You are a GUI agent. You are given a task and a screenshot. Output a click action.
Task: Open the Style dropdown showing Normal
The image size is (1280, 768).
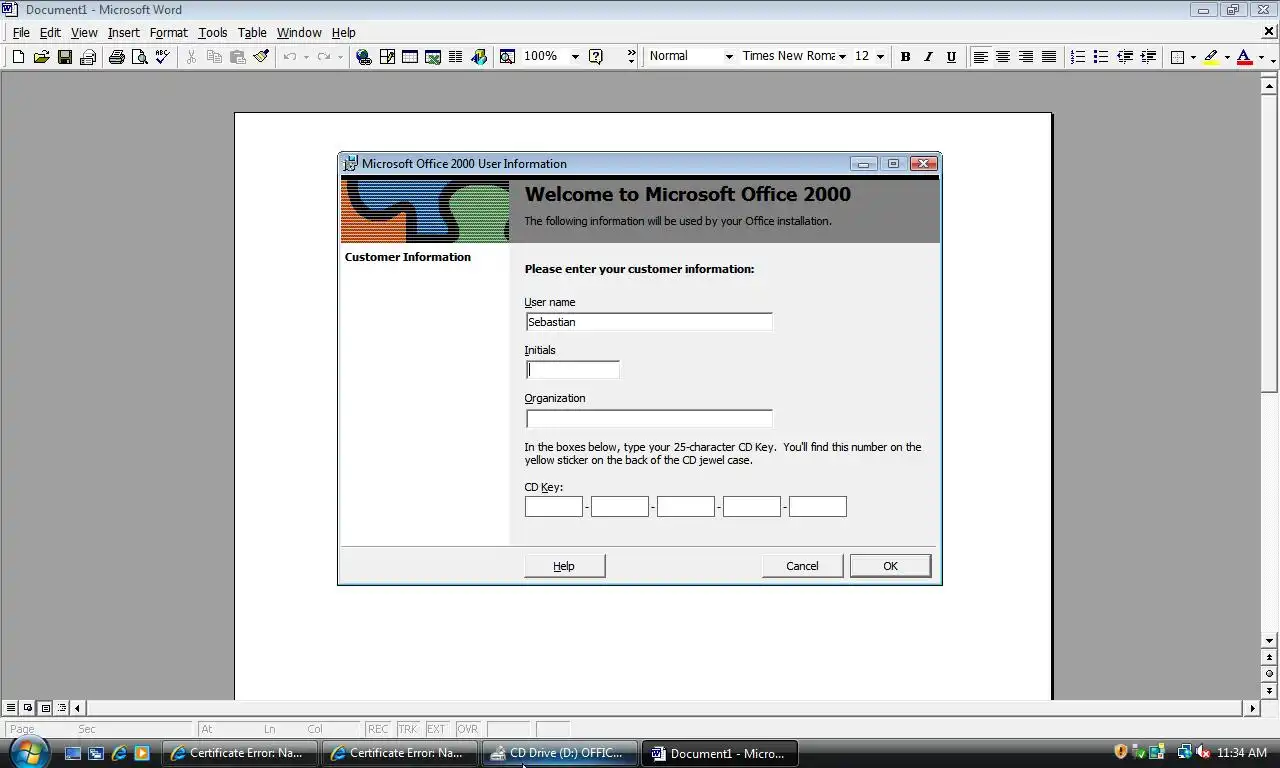pos(729,57)
